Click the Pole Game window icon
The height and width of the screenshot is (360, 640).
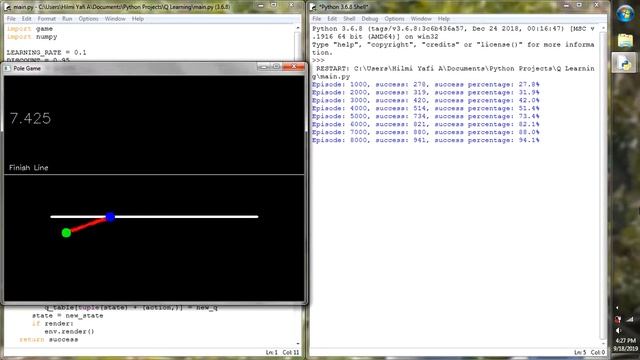7,69
